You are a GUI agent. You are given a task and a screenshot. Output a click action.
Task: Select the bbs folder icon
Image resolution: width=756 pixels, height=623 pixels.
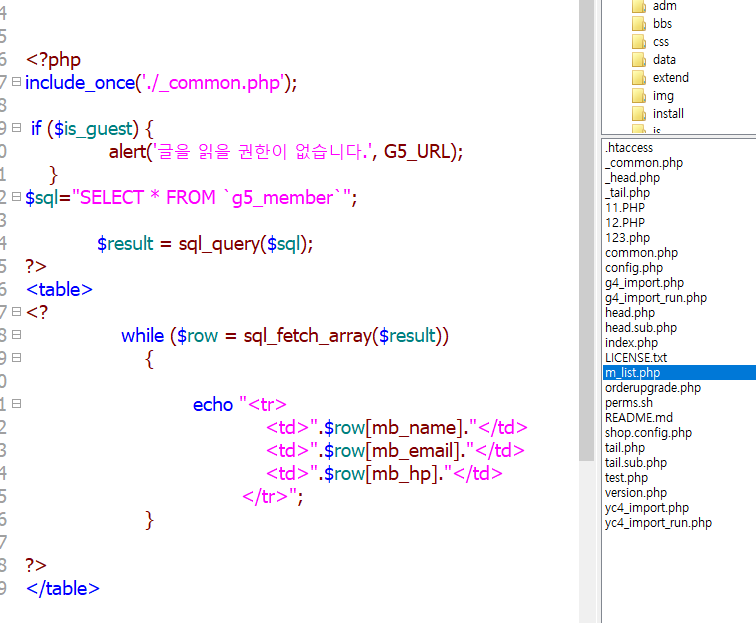pos(640,24)
